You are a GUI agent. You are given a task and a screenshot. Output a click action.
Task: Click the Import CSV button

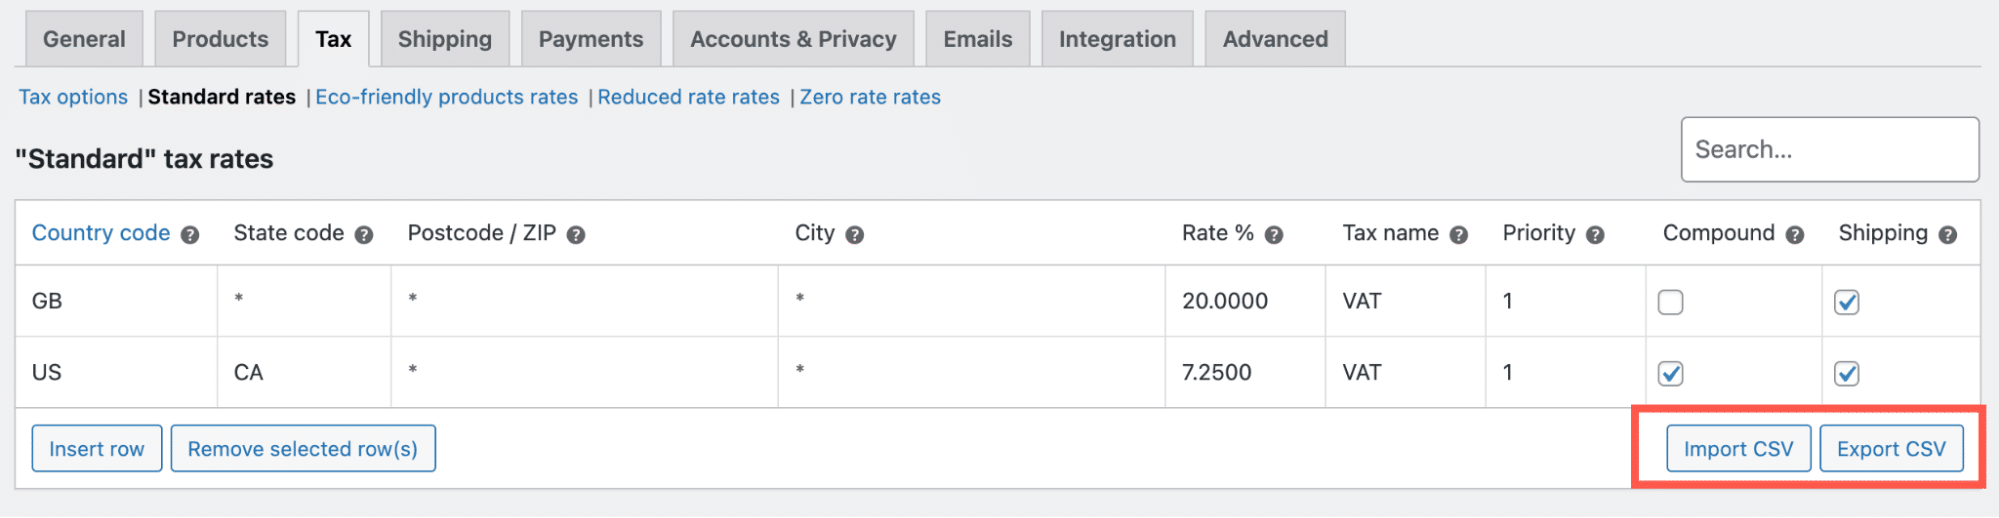(x=1739, y=449)
